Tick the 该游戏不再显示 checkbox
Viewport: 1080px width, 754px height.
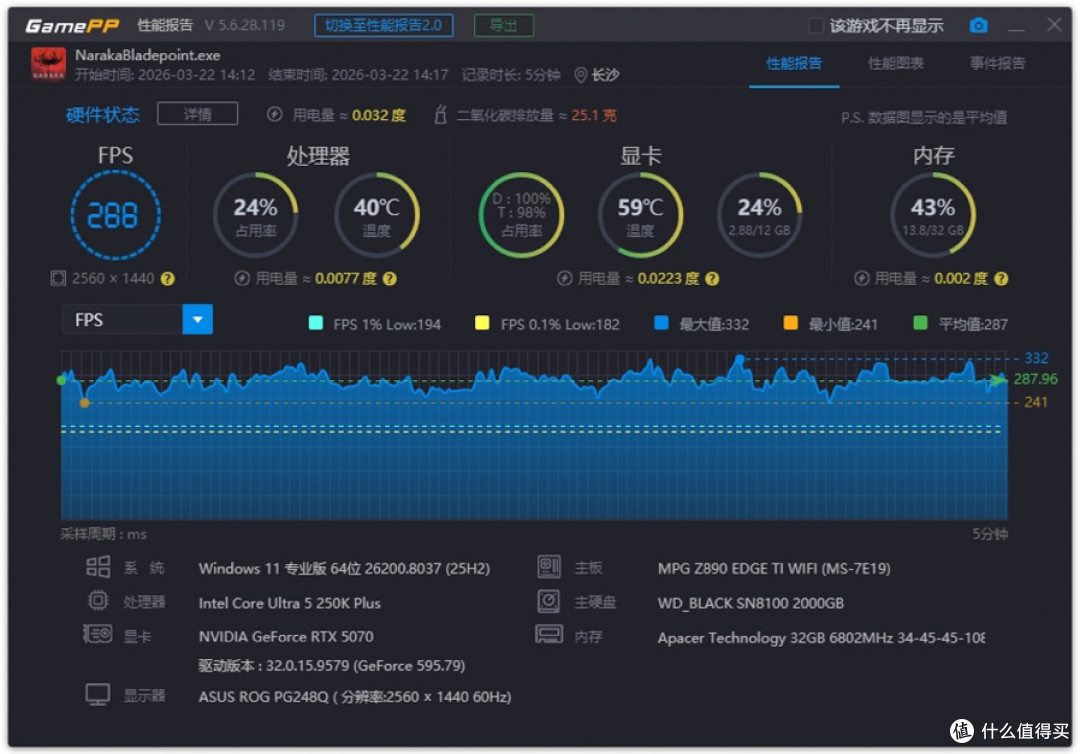click(816, 26)
